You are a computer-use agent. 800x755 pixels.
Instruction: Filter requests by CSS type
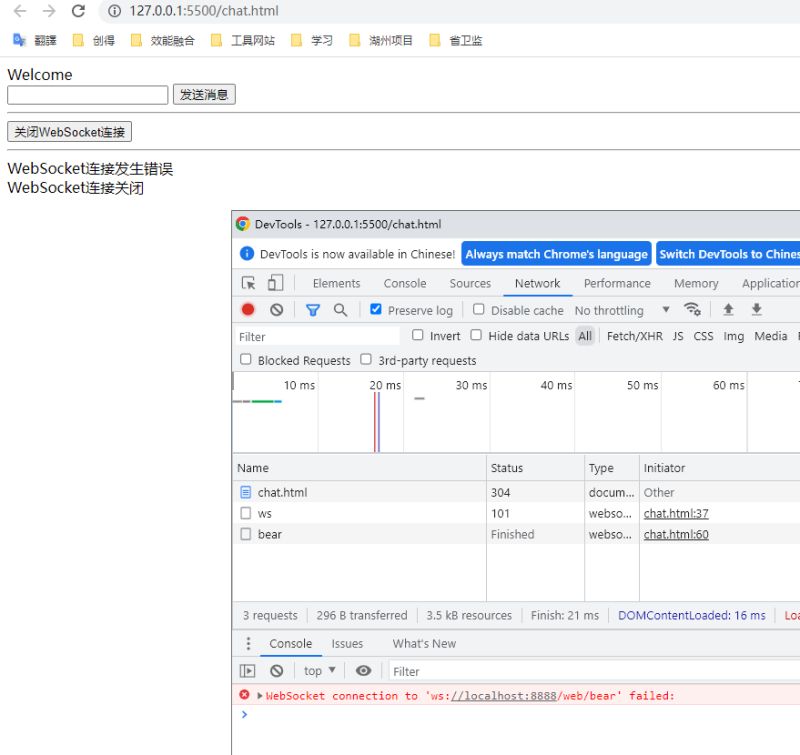pos(703,336)
